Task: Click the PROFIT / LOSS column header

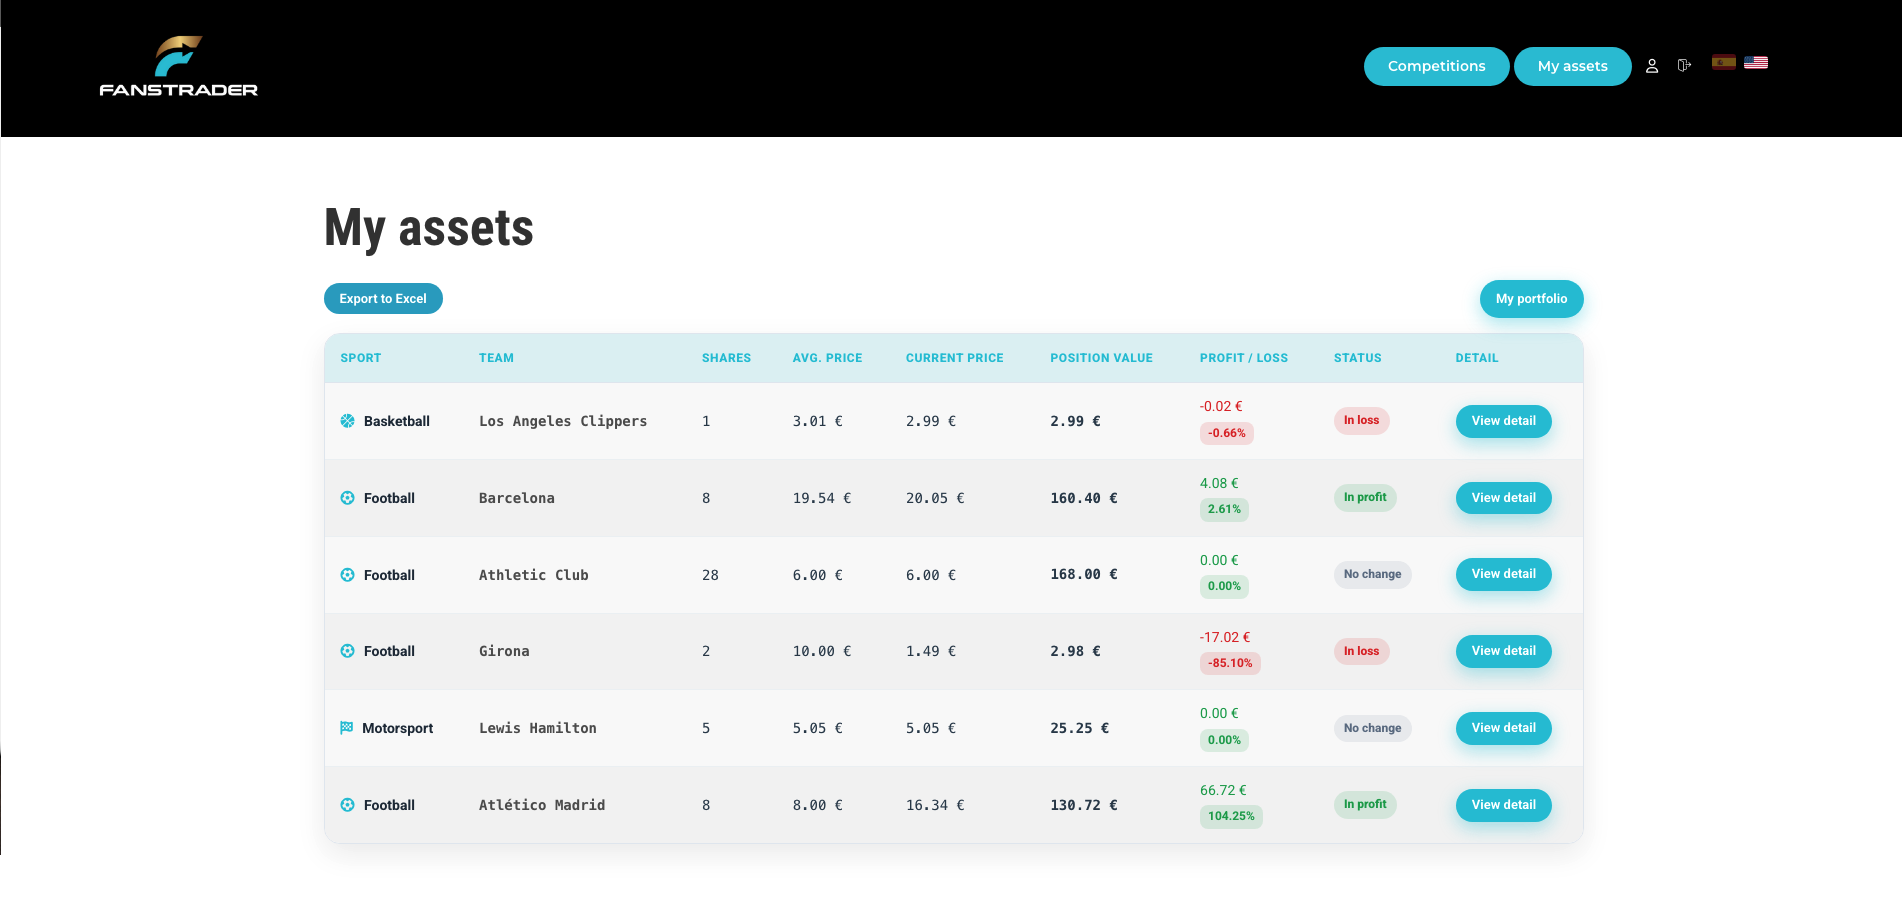Action: [x=1244, y=358]
